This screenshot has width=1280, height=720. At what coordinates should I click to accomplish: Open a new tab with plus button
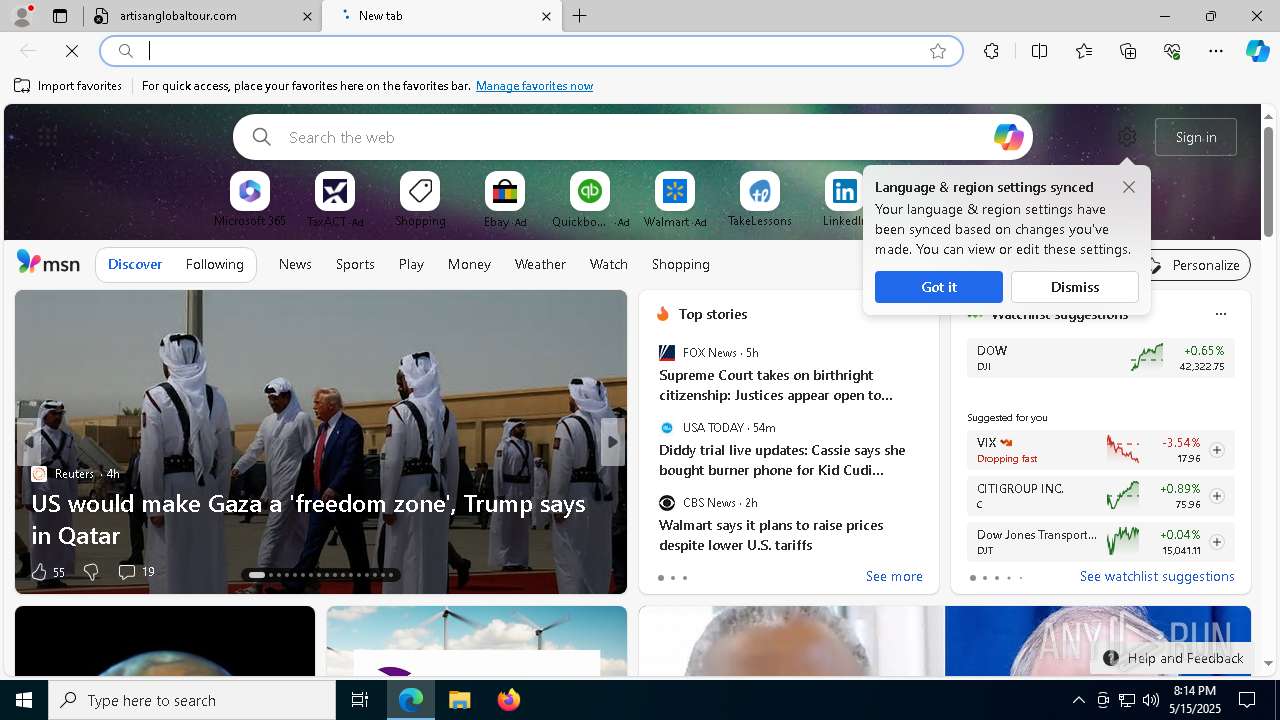(x=580, y=16)
